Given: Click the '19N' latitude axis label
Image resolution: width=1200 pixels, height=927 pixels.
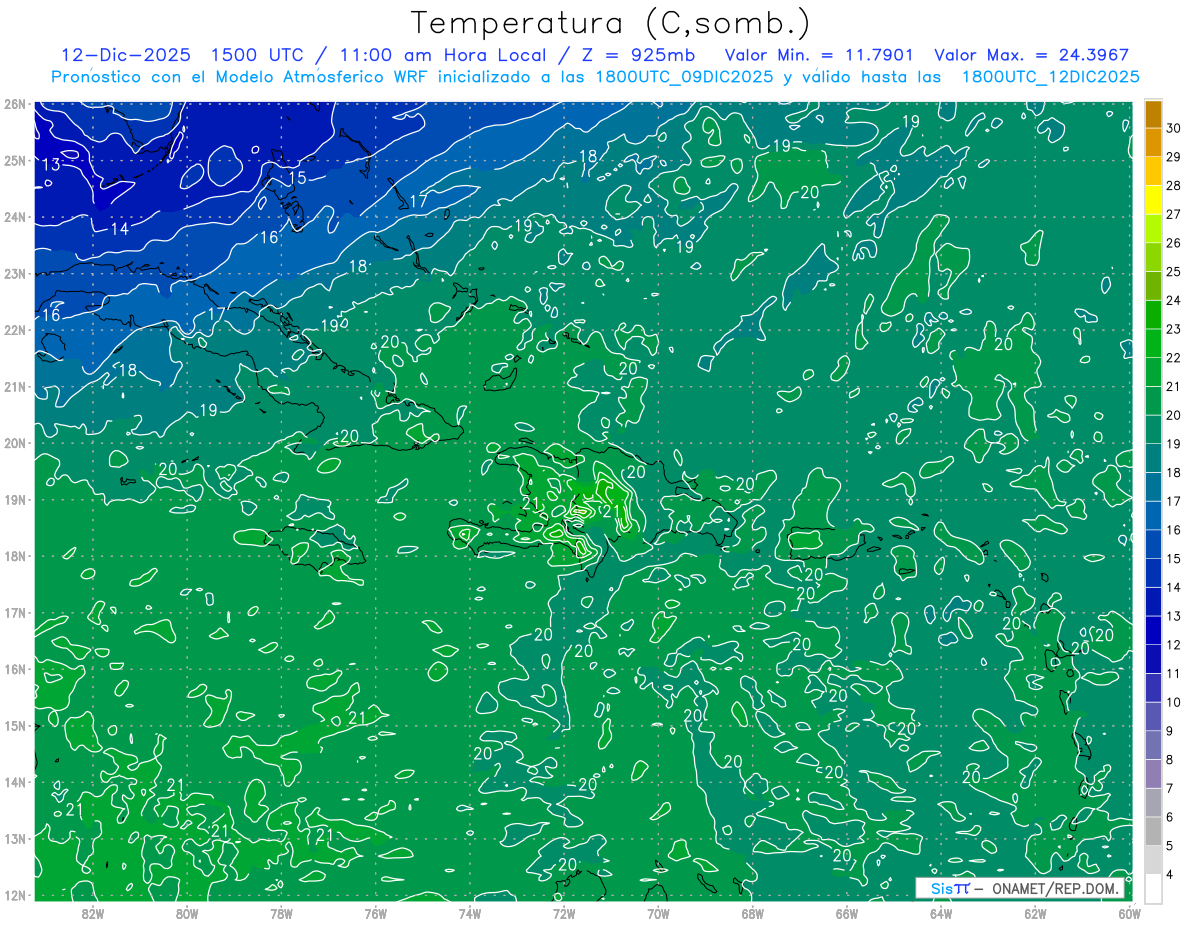Looking at the screenshot, I should coord(14,499).
